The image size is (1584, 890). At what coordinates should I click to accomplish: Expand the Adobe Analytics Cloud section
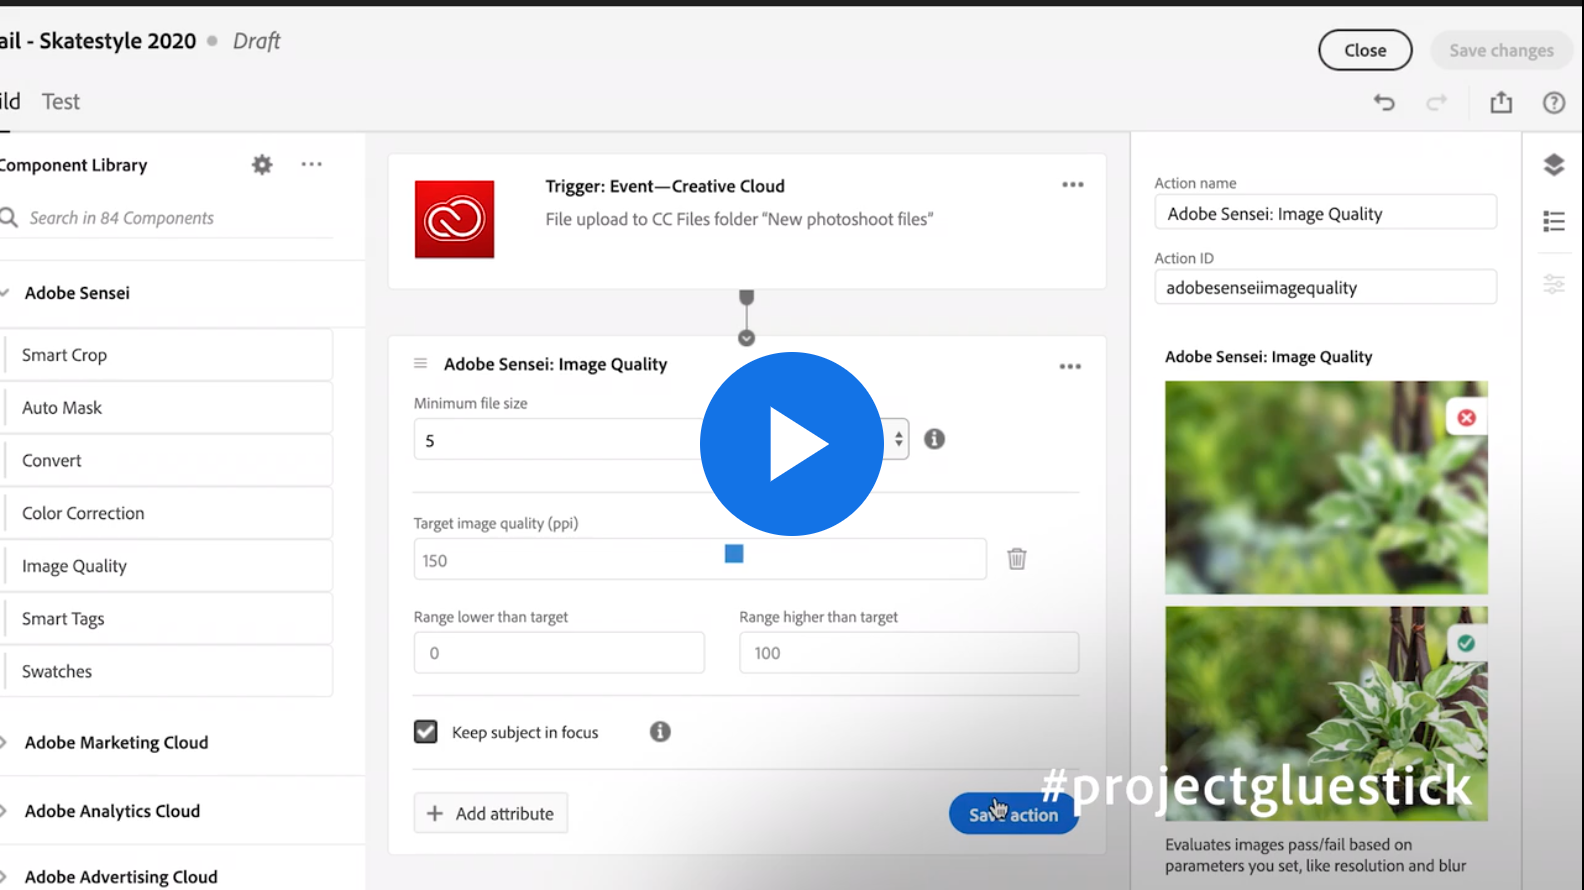coord(4,811)
